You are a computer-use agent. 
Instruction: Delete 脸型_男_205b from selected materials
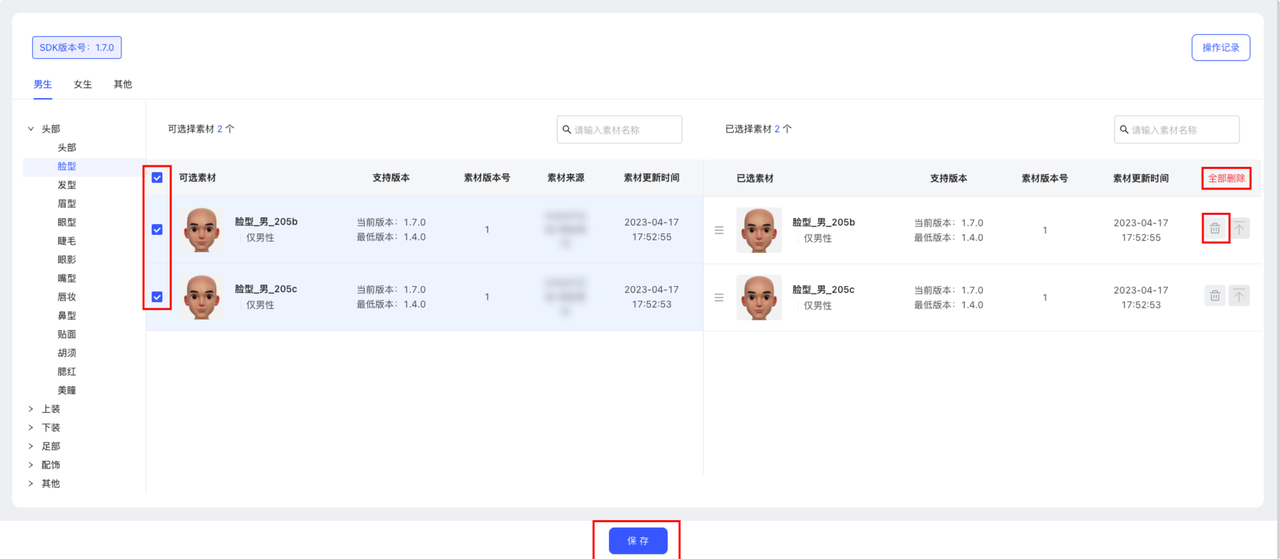(1215, 229)
